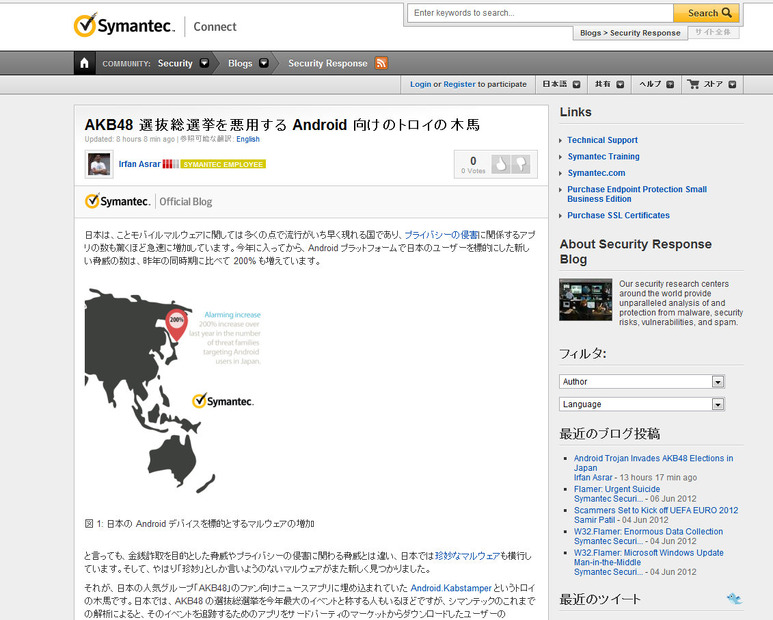Open Irfan Asrar's author avatar
The height and width of the screenshot is (620, 773).
99,164
